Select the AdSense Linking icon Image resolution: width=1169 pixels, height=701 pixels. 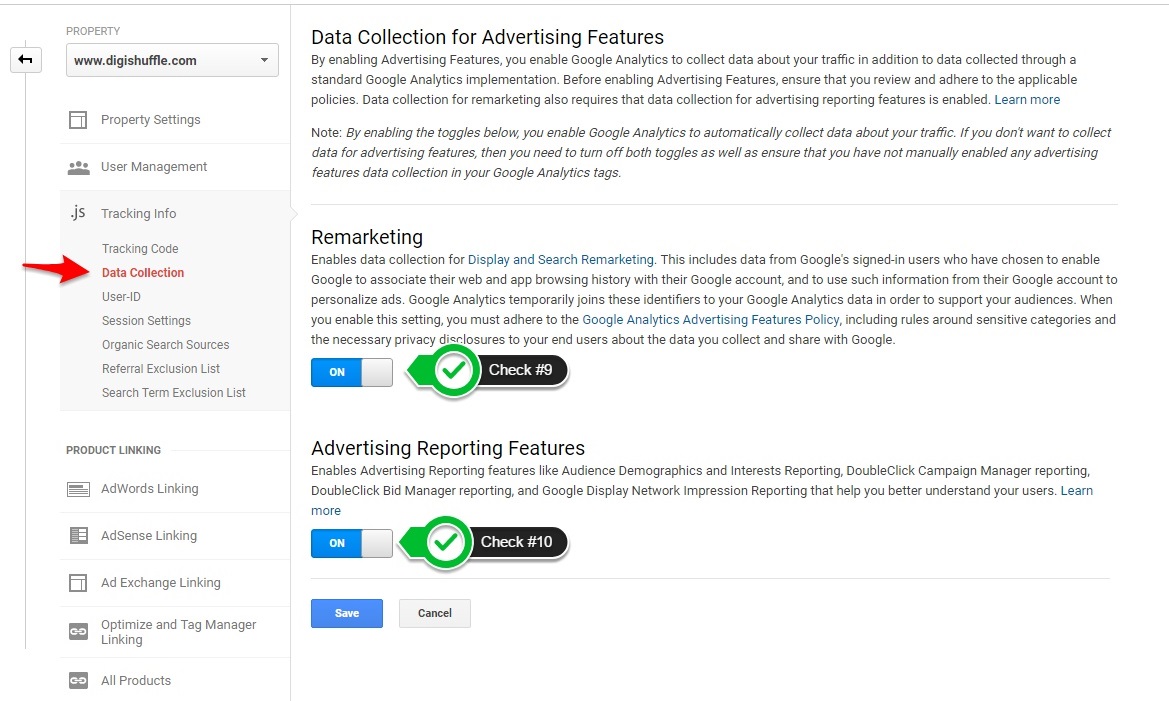click(79, 535)
